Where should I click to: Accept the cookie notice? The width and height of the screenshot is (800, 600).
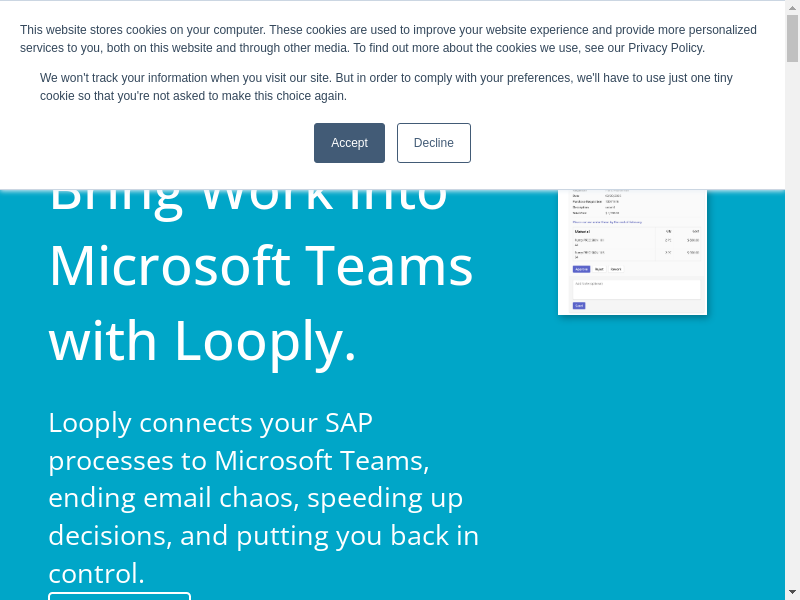tap(349, 143)
